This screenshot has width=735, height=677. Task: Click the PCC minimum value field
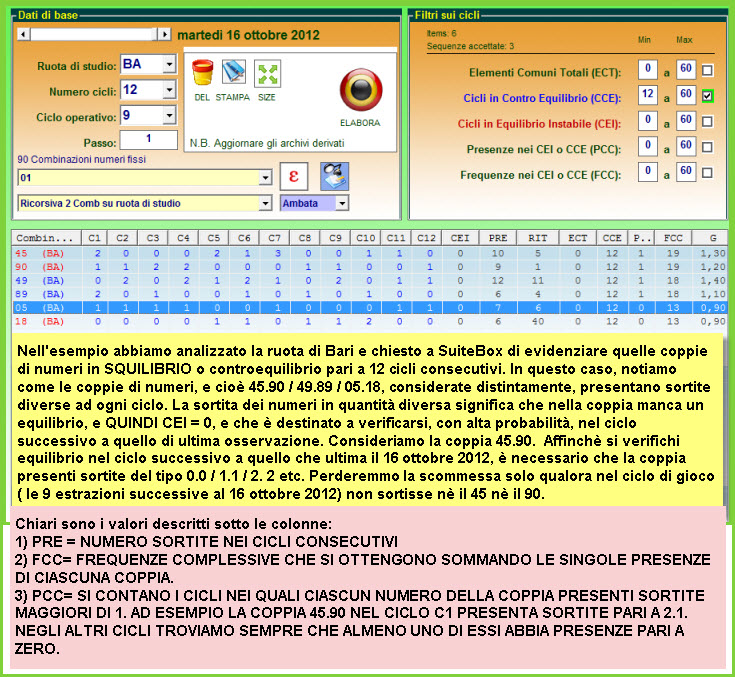tap(647, 146)
